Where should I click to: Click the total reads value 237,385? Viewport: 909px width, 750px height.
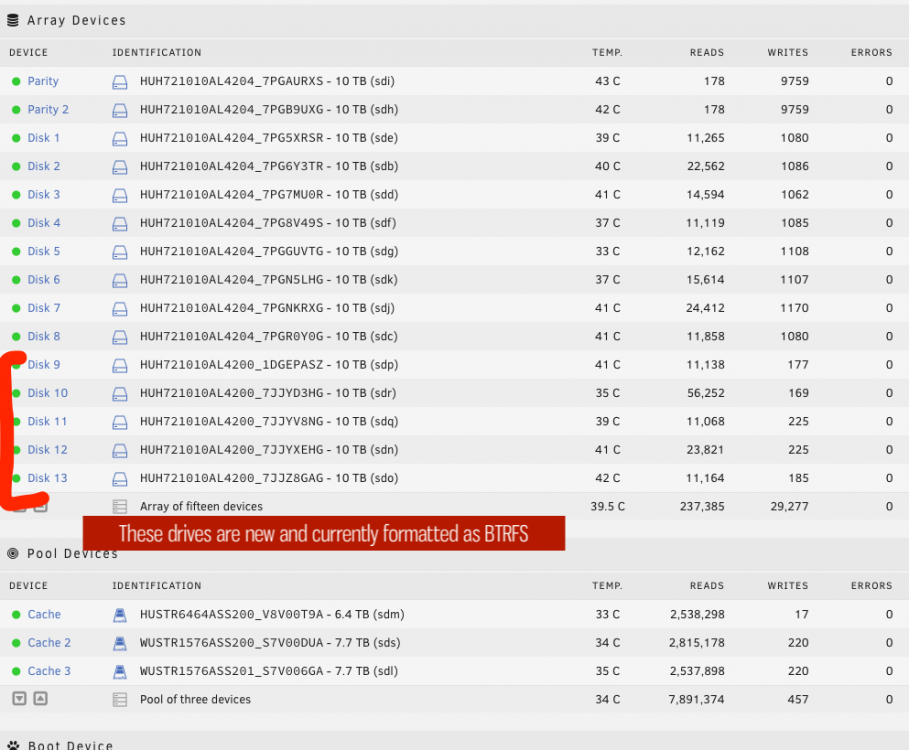pyautogui.click(x=702, y=507)
